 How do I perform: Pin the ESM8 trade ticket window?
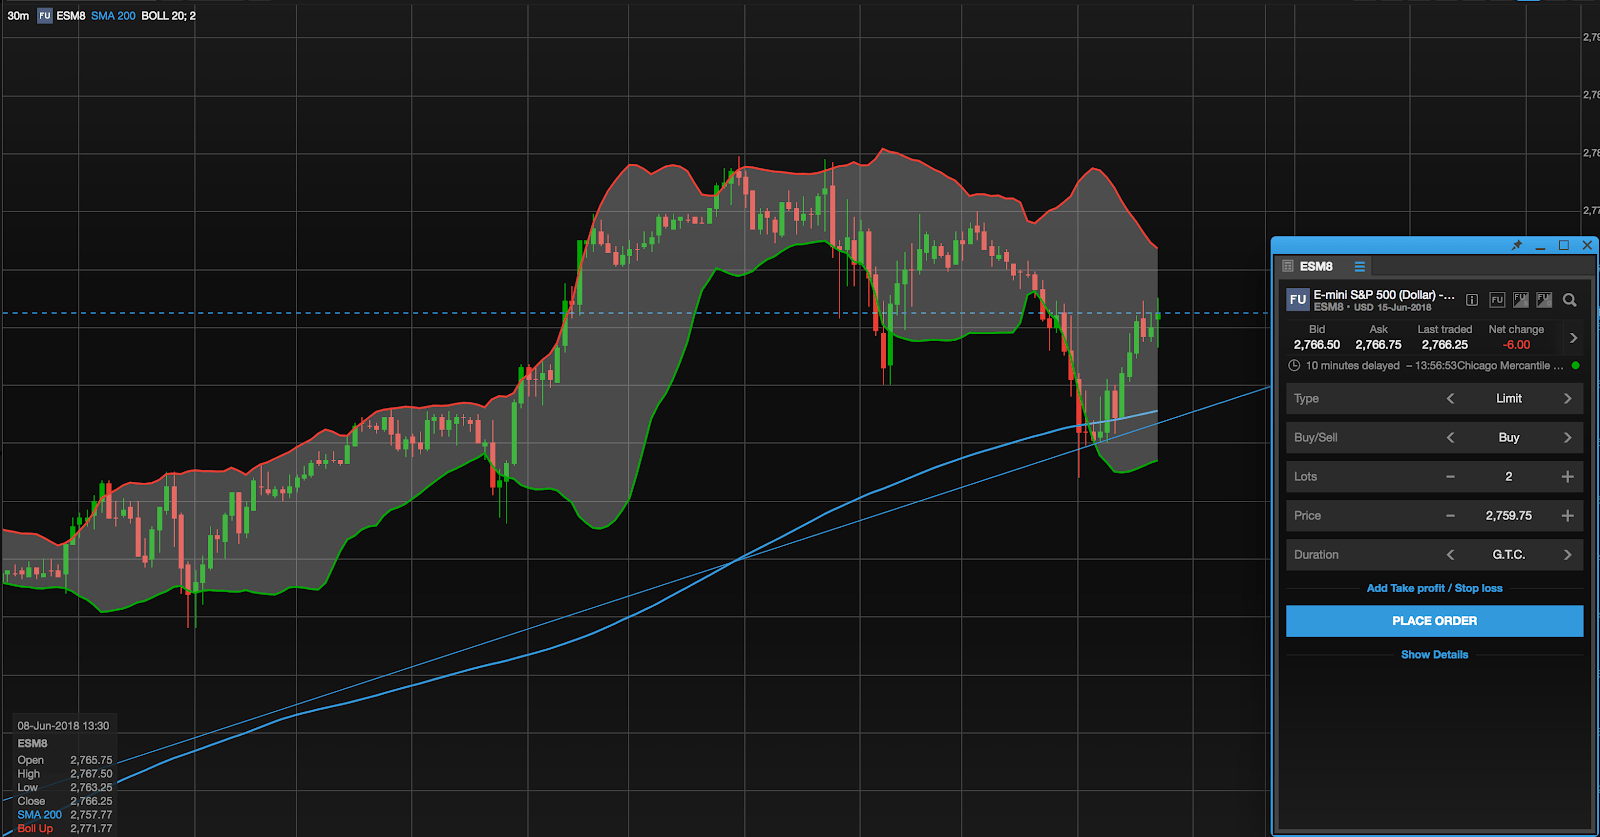[1517, 245]
